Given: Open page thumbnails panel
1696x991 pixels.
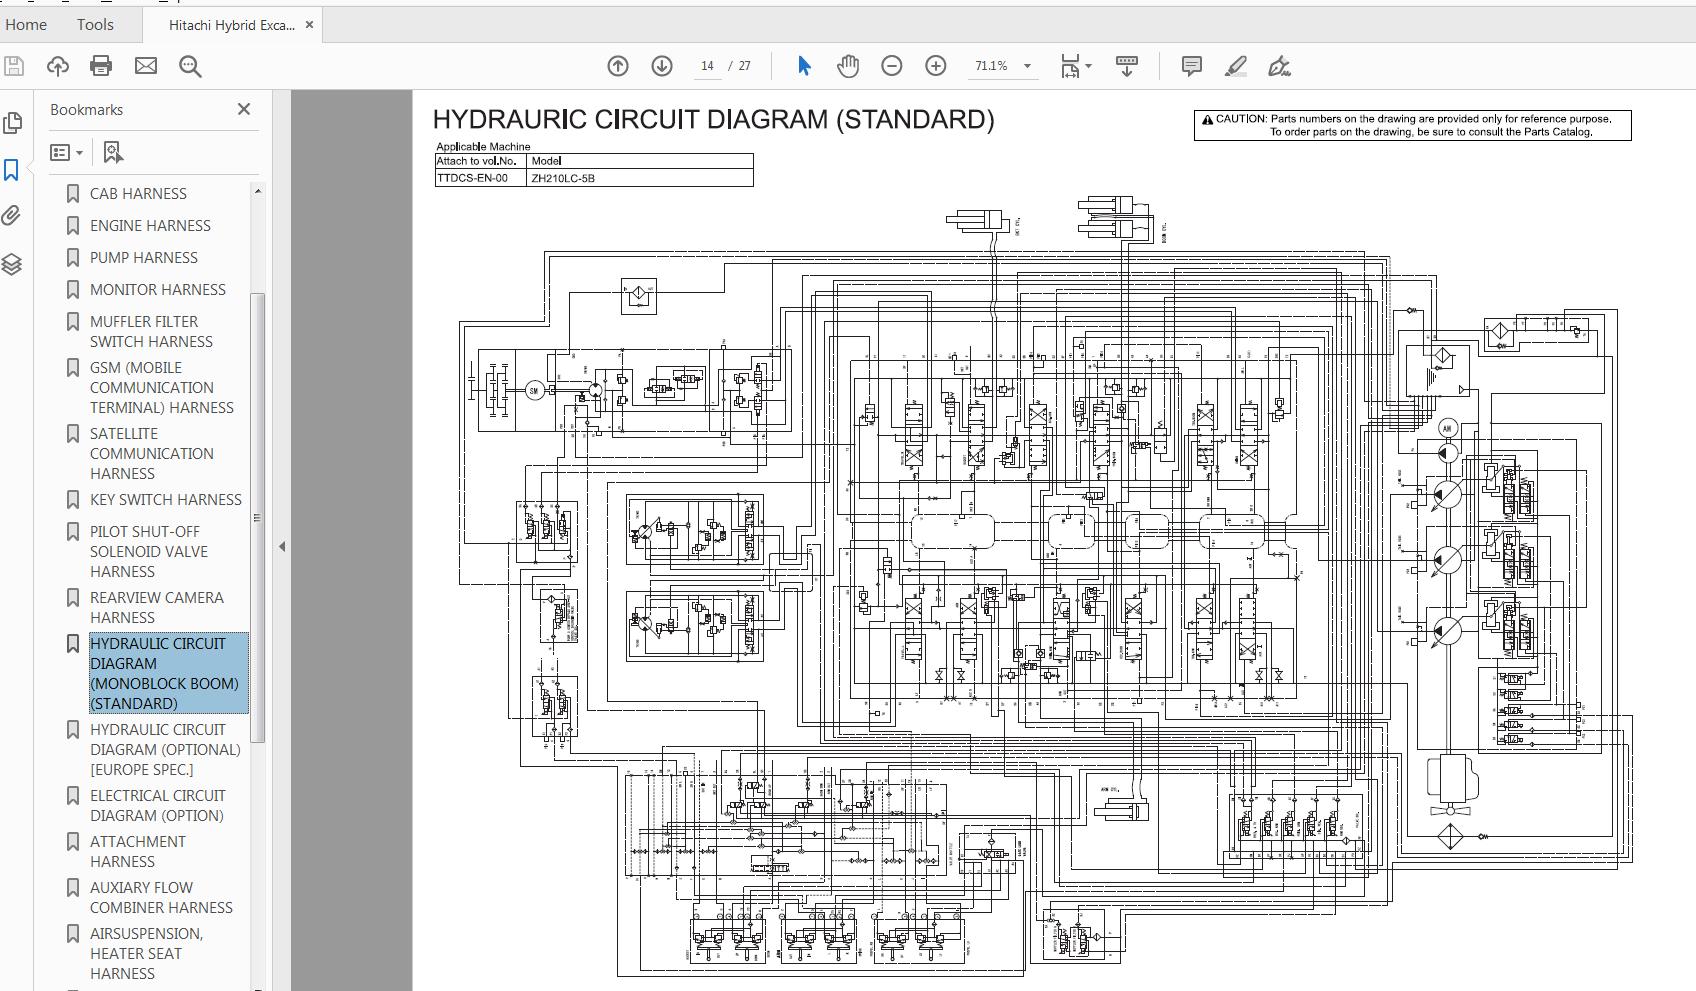Looking at the screenshot, I should [x=13, y=123].
